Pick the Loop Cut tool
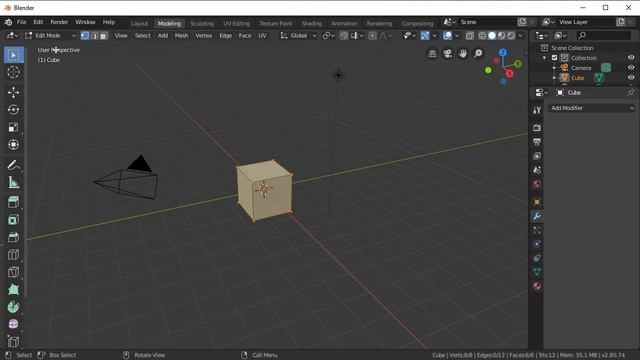 [13, 255]
